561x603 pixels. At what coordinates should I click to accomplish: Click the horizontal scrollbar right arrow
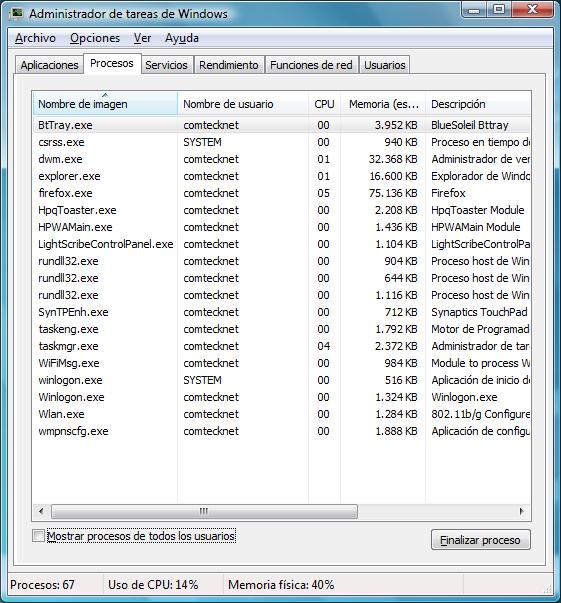click(x=522, y=511)
